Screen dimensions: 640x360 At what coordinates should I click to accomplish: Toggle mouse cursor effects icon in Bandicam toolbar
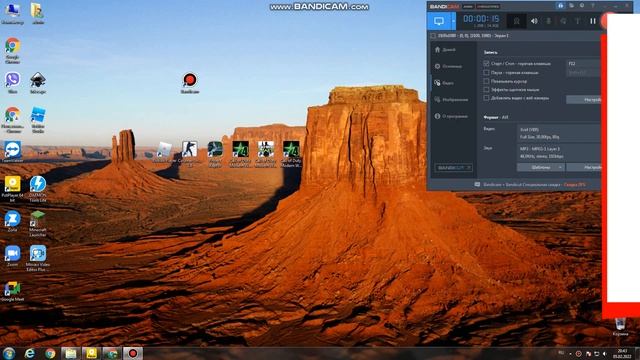563,21
